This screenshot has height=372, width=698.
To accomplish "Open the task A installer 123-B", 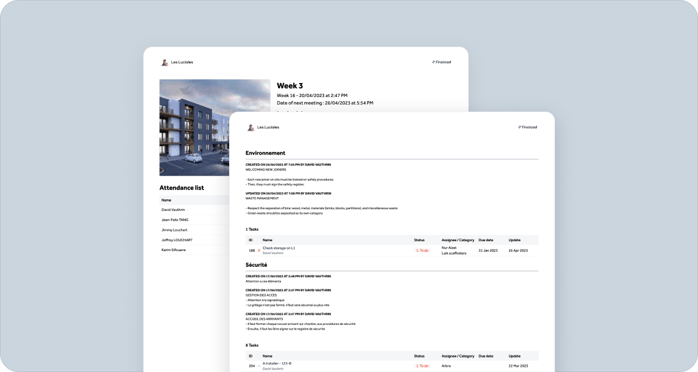I will 277,364.
